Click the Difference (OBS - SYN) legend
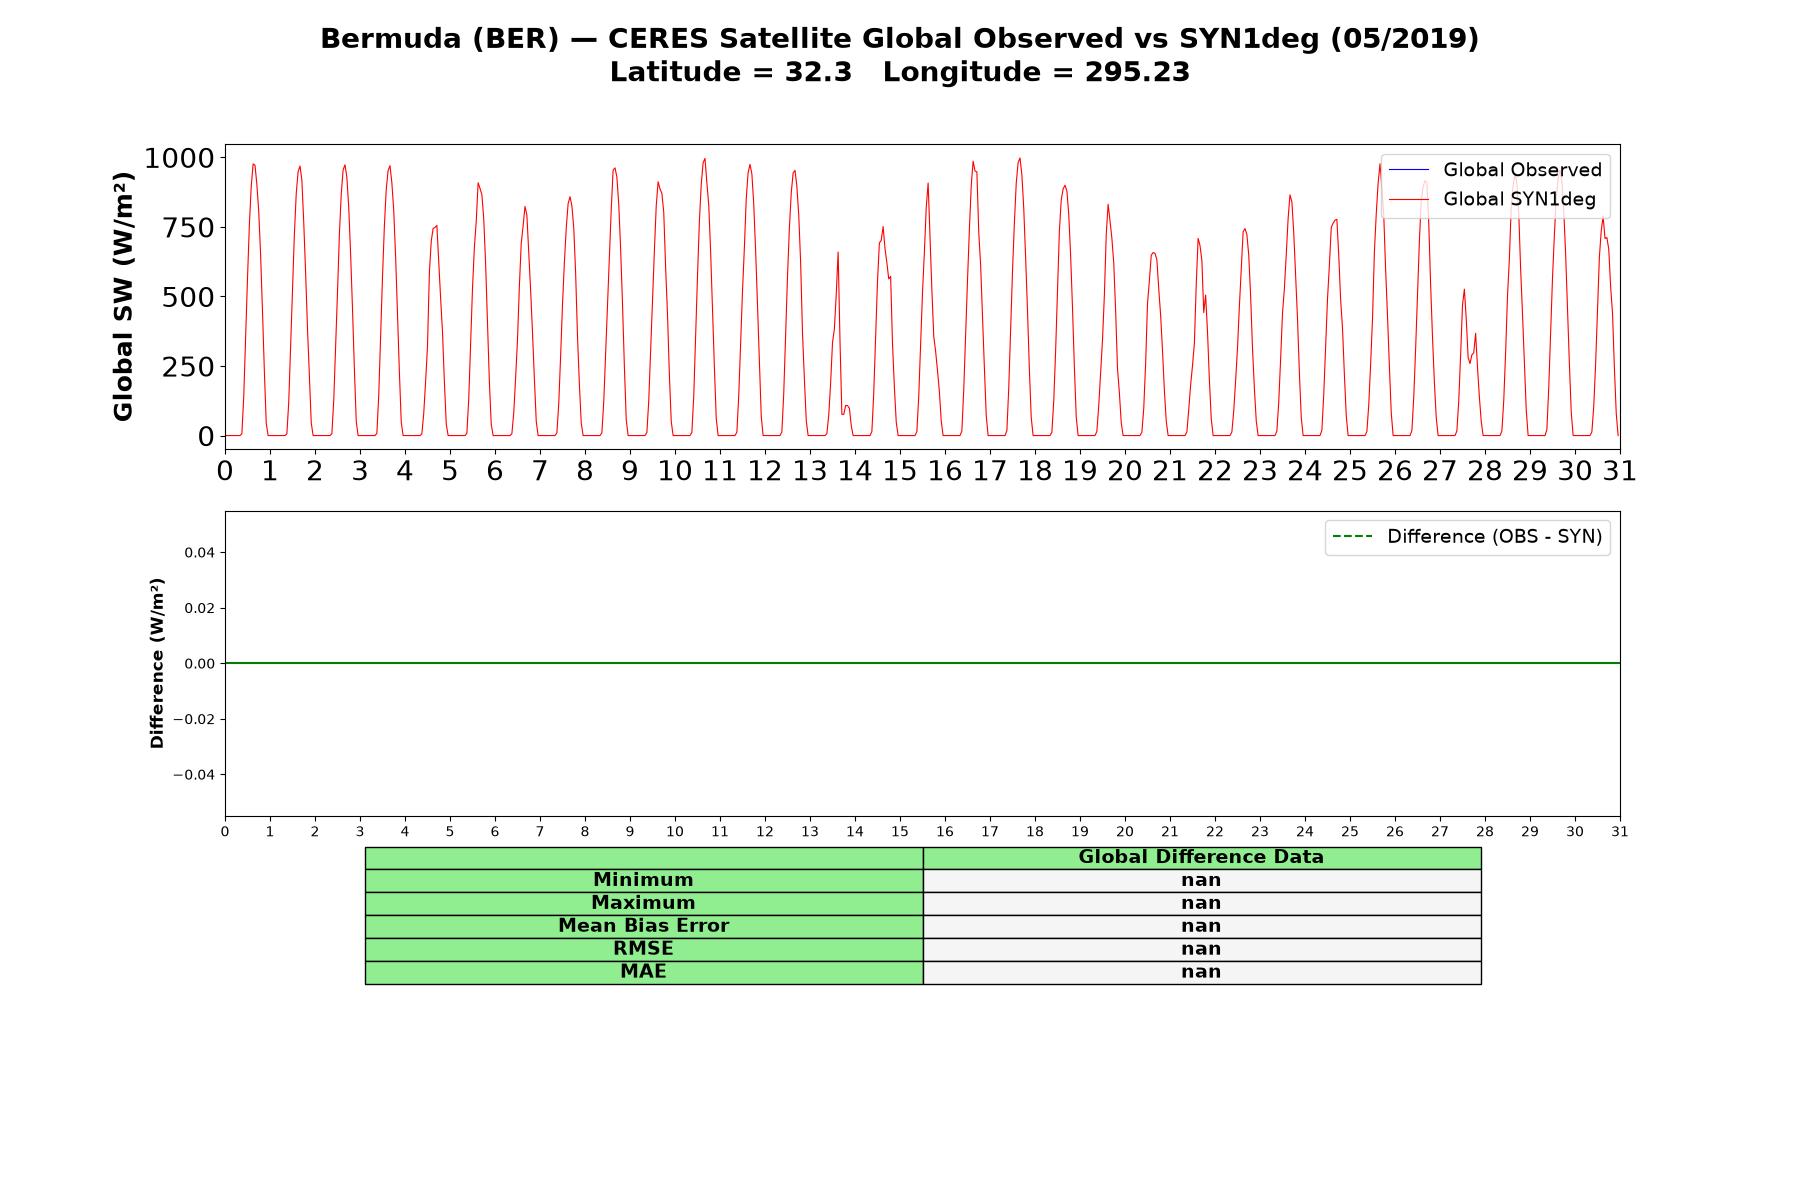 [x=1467, y=537]
